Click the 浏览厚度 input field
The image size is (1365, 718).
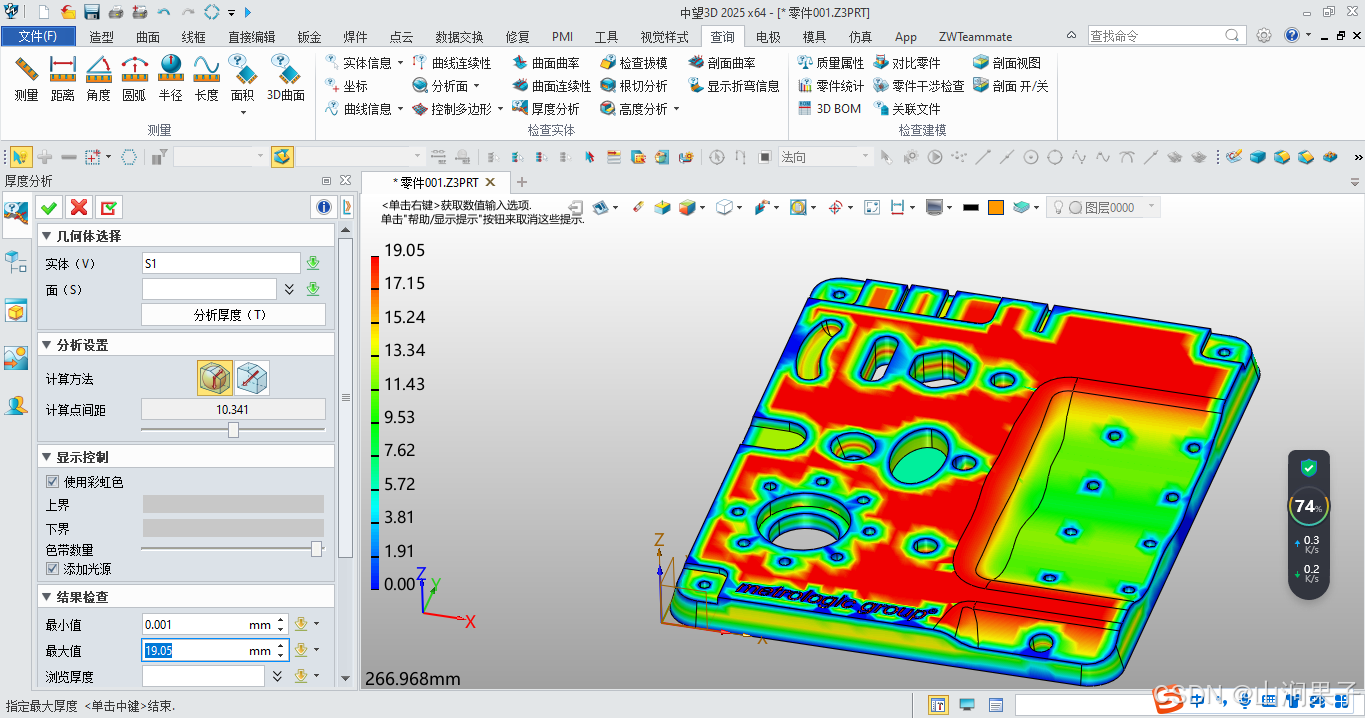pos(203,676)
